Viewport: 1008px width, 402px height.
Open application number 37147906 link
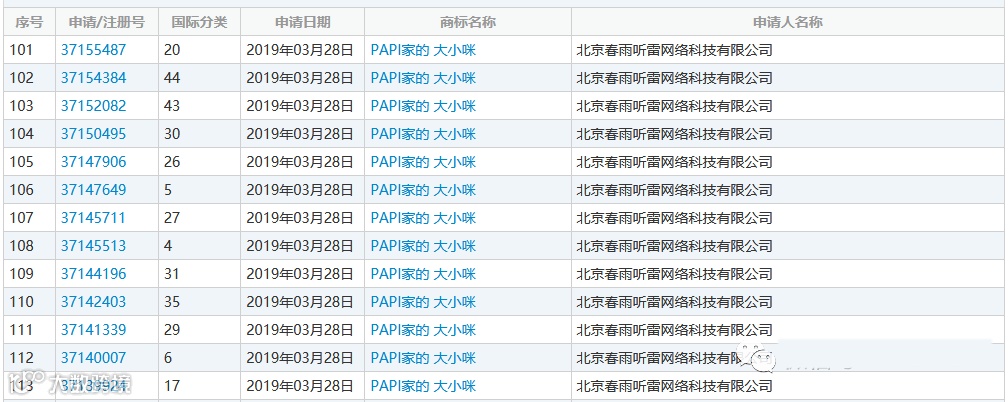(x=94, y=161)
